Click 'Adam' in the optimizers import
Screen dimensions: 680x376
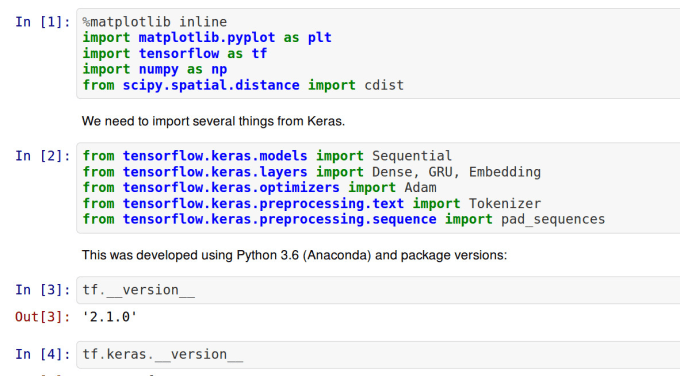coord(420,187)
